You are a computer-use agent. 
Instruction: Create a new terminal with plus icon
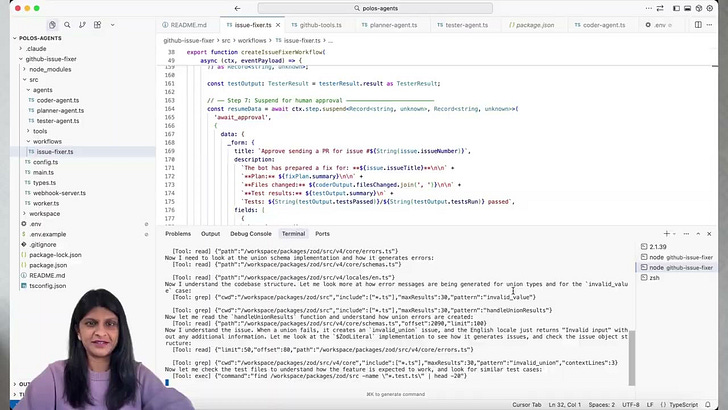666,234
